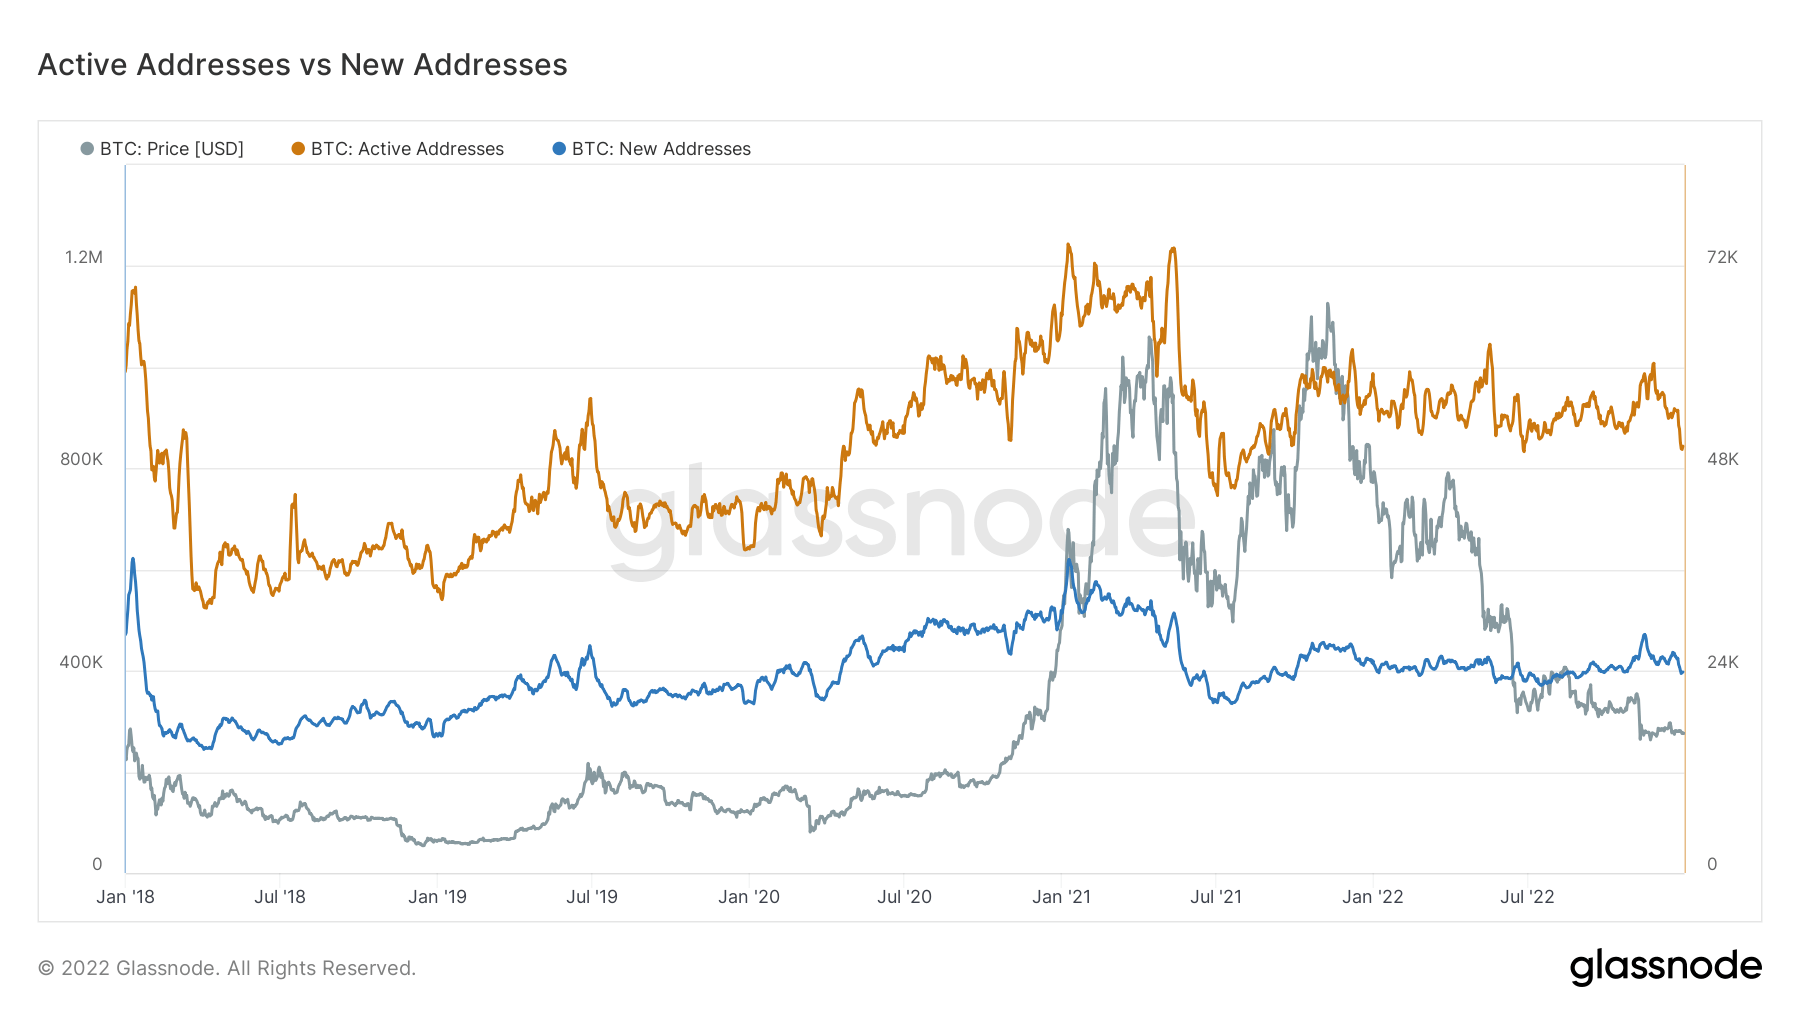The width and height of the screenshot is (1800, 1013).
Task: Hide the BTC: Active Addresses series
Action: point(406,148)
